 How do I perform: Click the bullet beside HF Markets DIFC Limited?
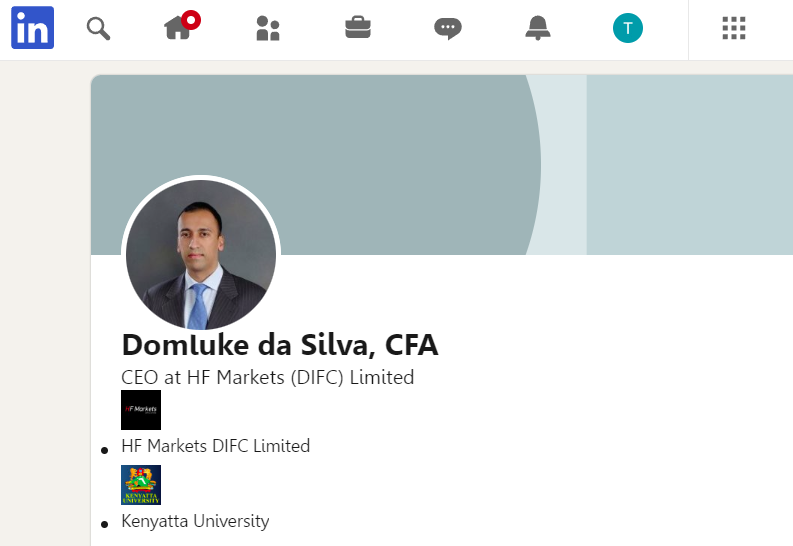pyautogui.click(x=104, y=450)
